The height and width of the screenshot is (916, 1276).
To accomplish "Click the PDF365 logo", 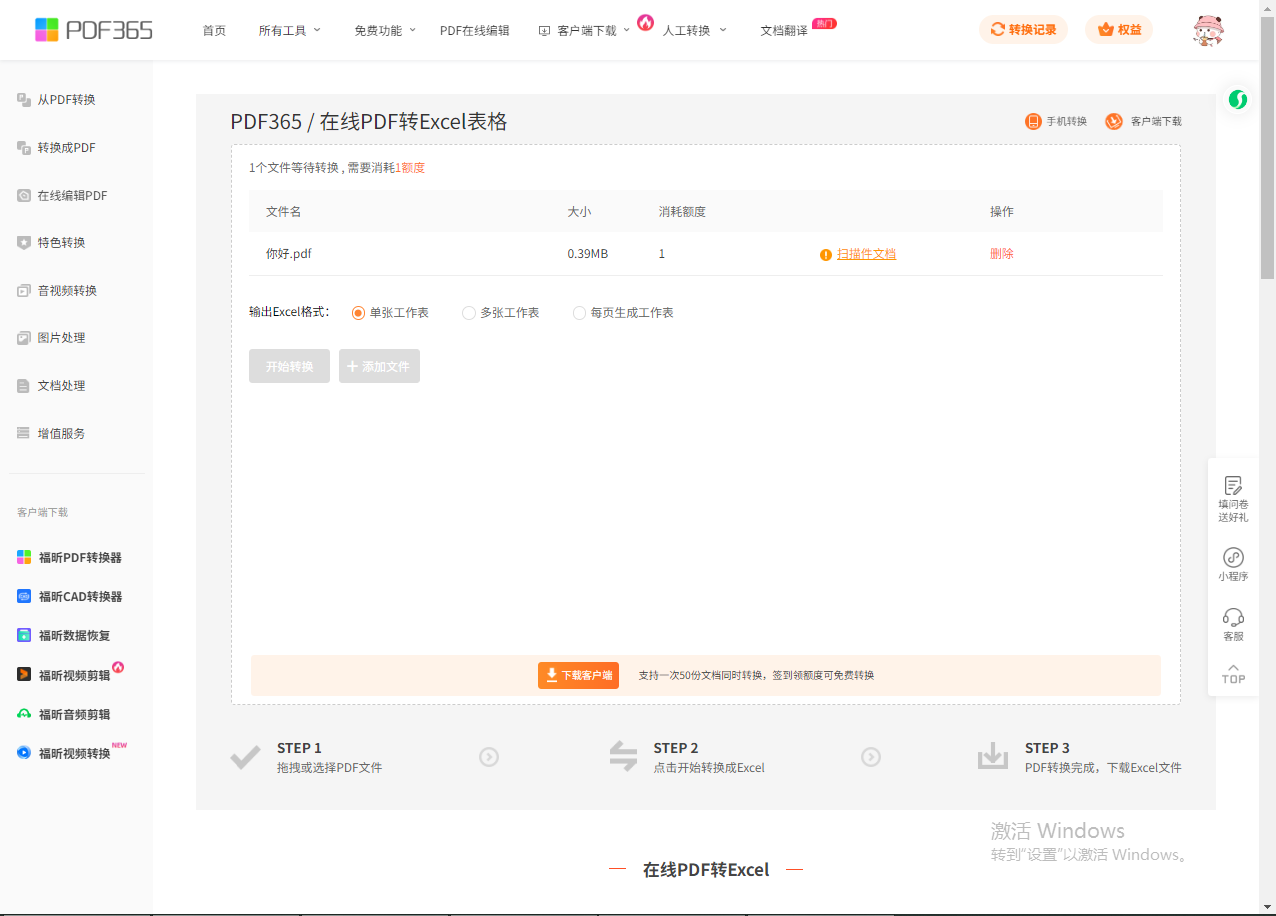I will [93, 30].
